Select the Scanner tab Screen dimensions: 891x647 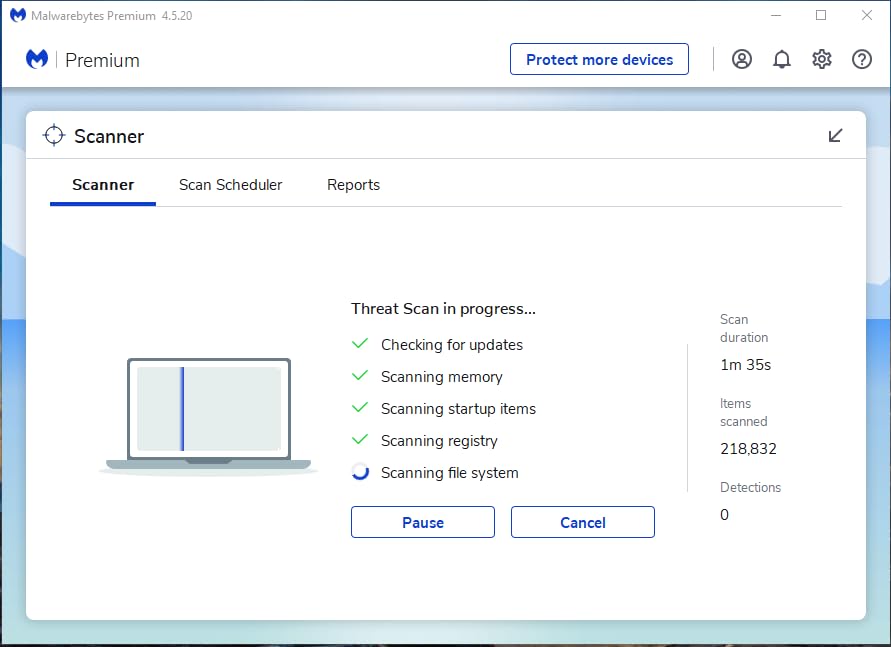click(102, 185)
